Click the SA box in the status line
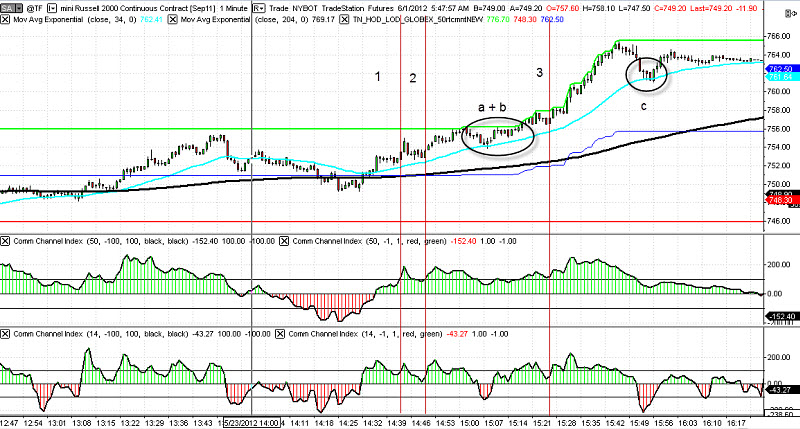 tap(7, 8)
